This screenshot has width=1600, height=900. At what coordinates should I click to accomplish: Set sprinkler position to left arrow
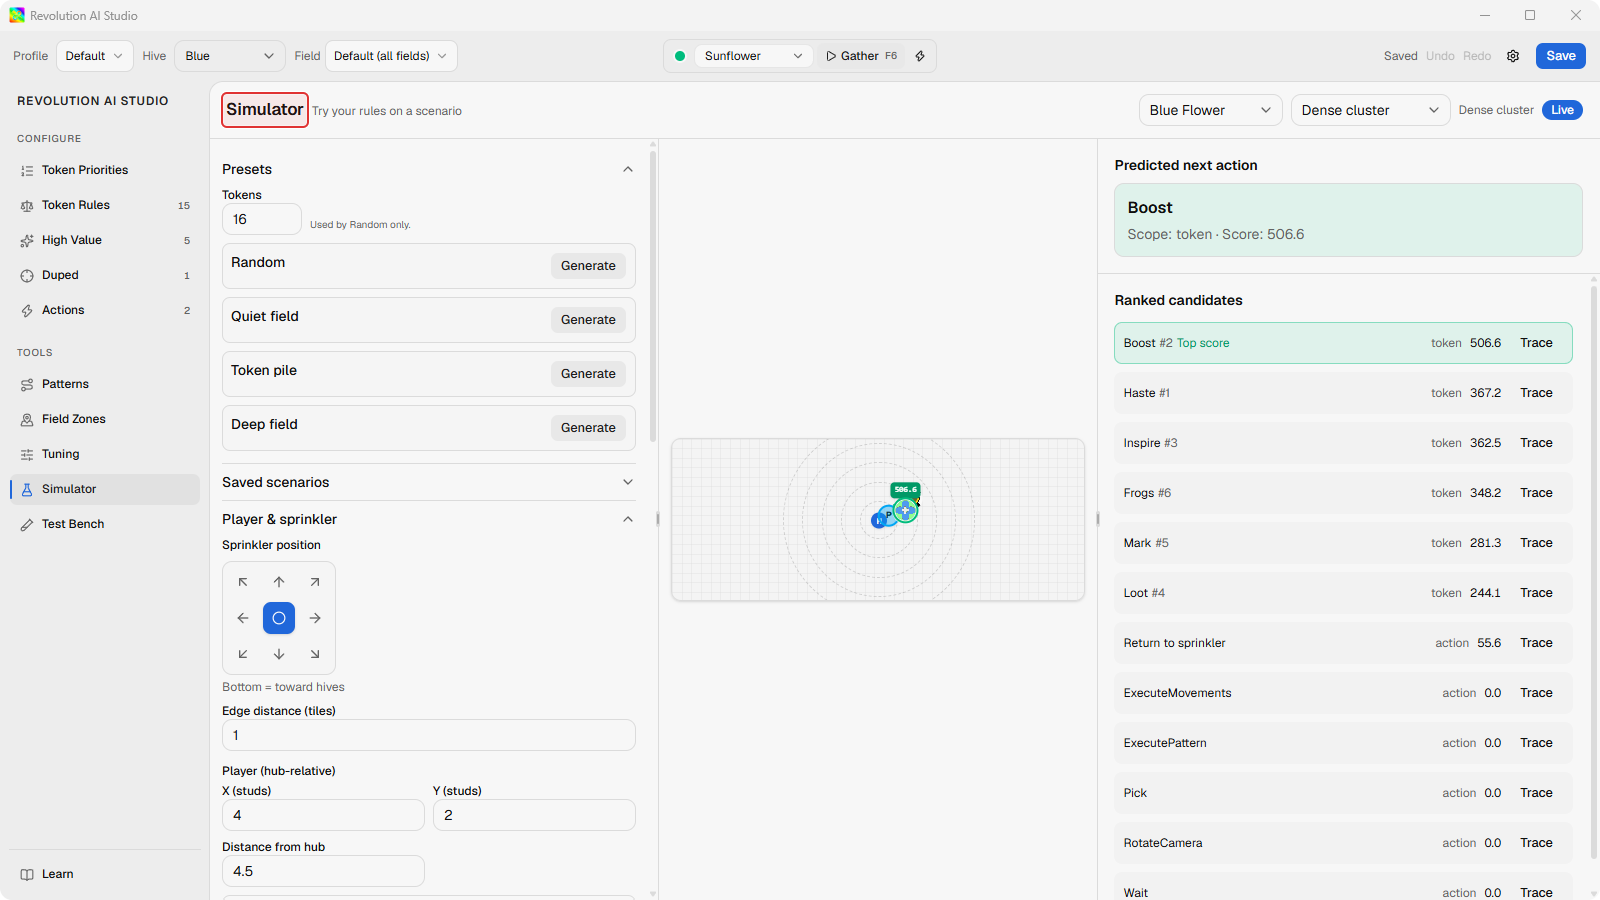coord(243,618)
